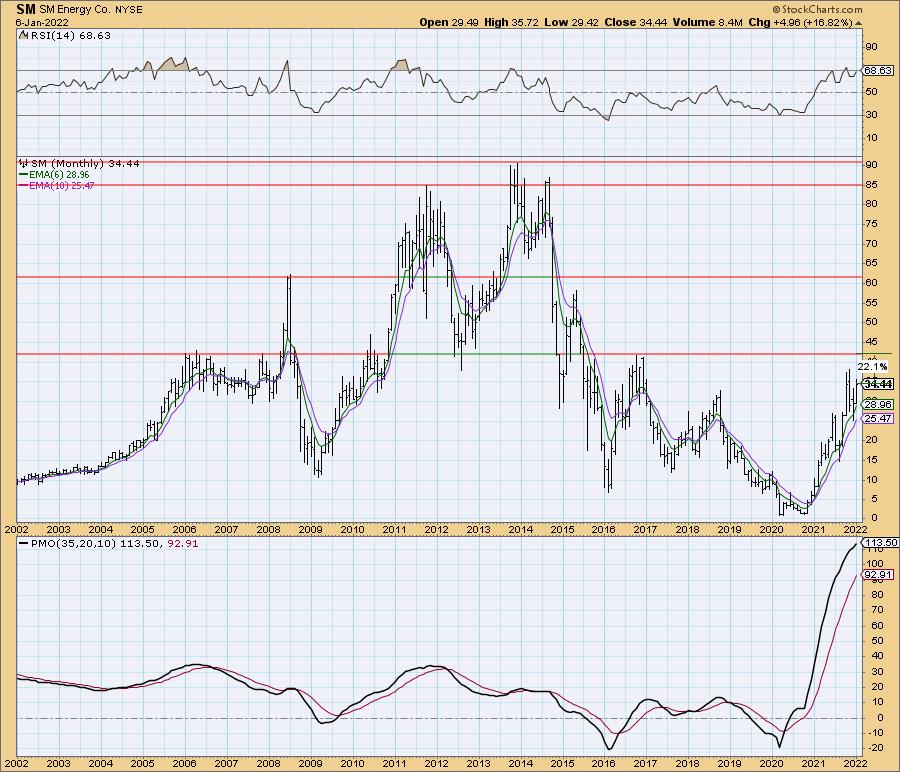Click the Chg +4.96 (+16.82%) value
The width and height of the screenshot is (900, 772).
801,22
